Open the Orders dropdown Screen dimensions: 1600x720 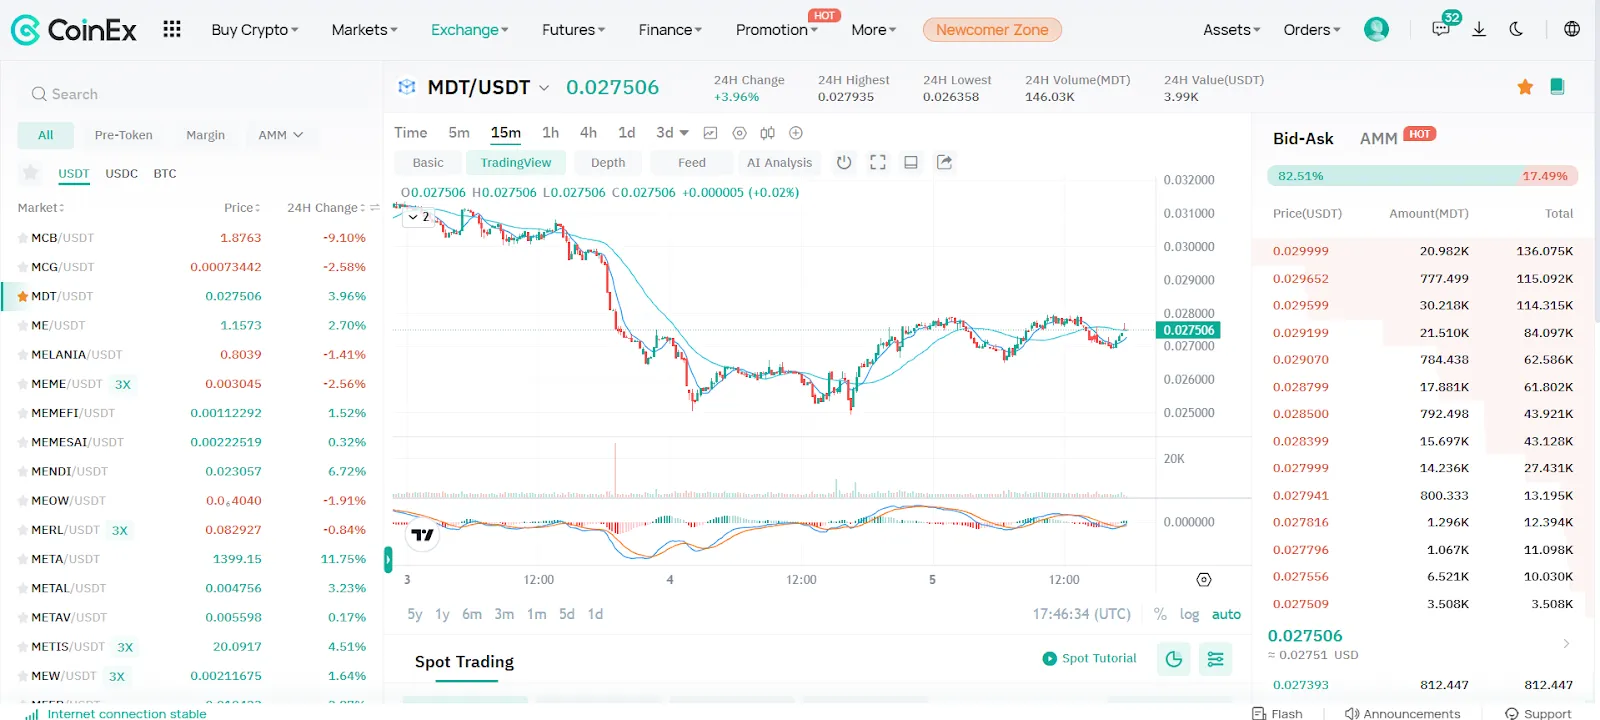click(x=1312, y=30)
